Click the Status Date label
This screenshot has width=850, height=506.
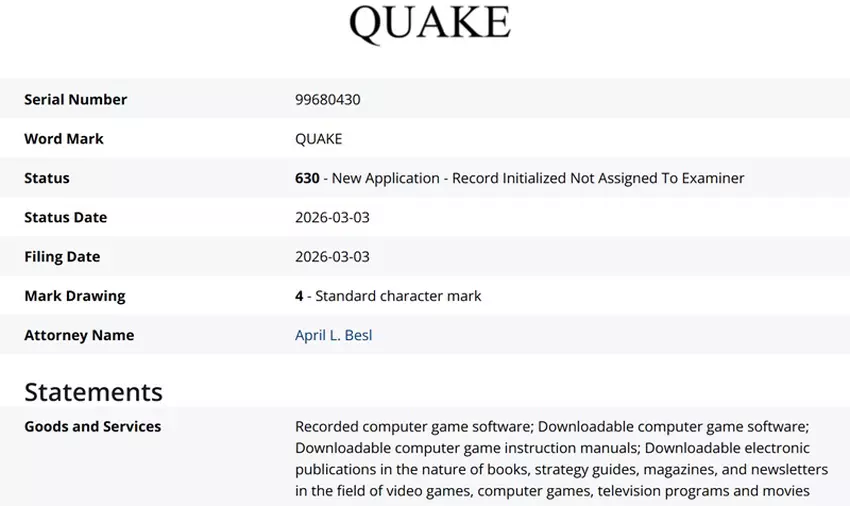coord(66,217)
